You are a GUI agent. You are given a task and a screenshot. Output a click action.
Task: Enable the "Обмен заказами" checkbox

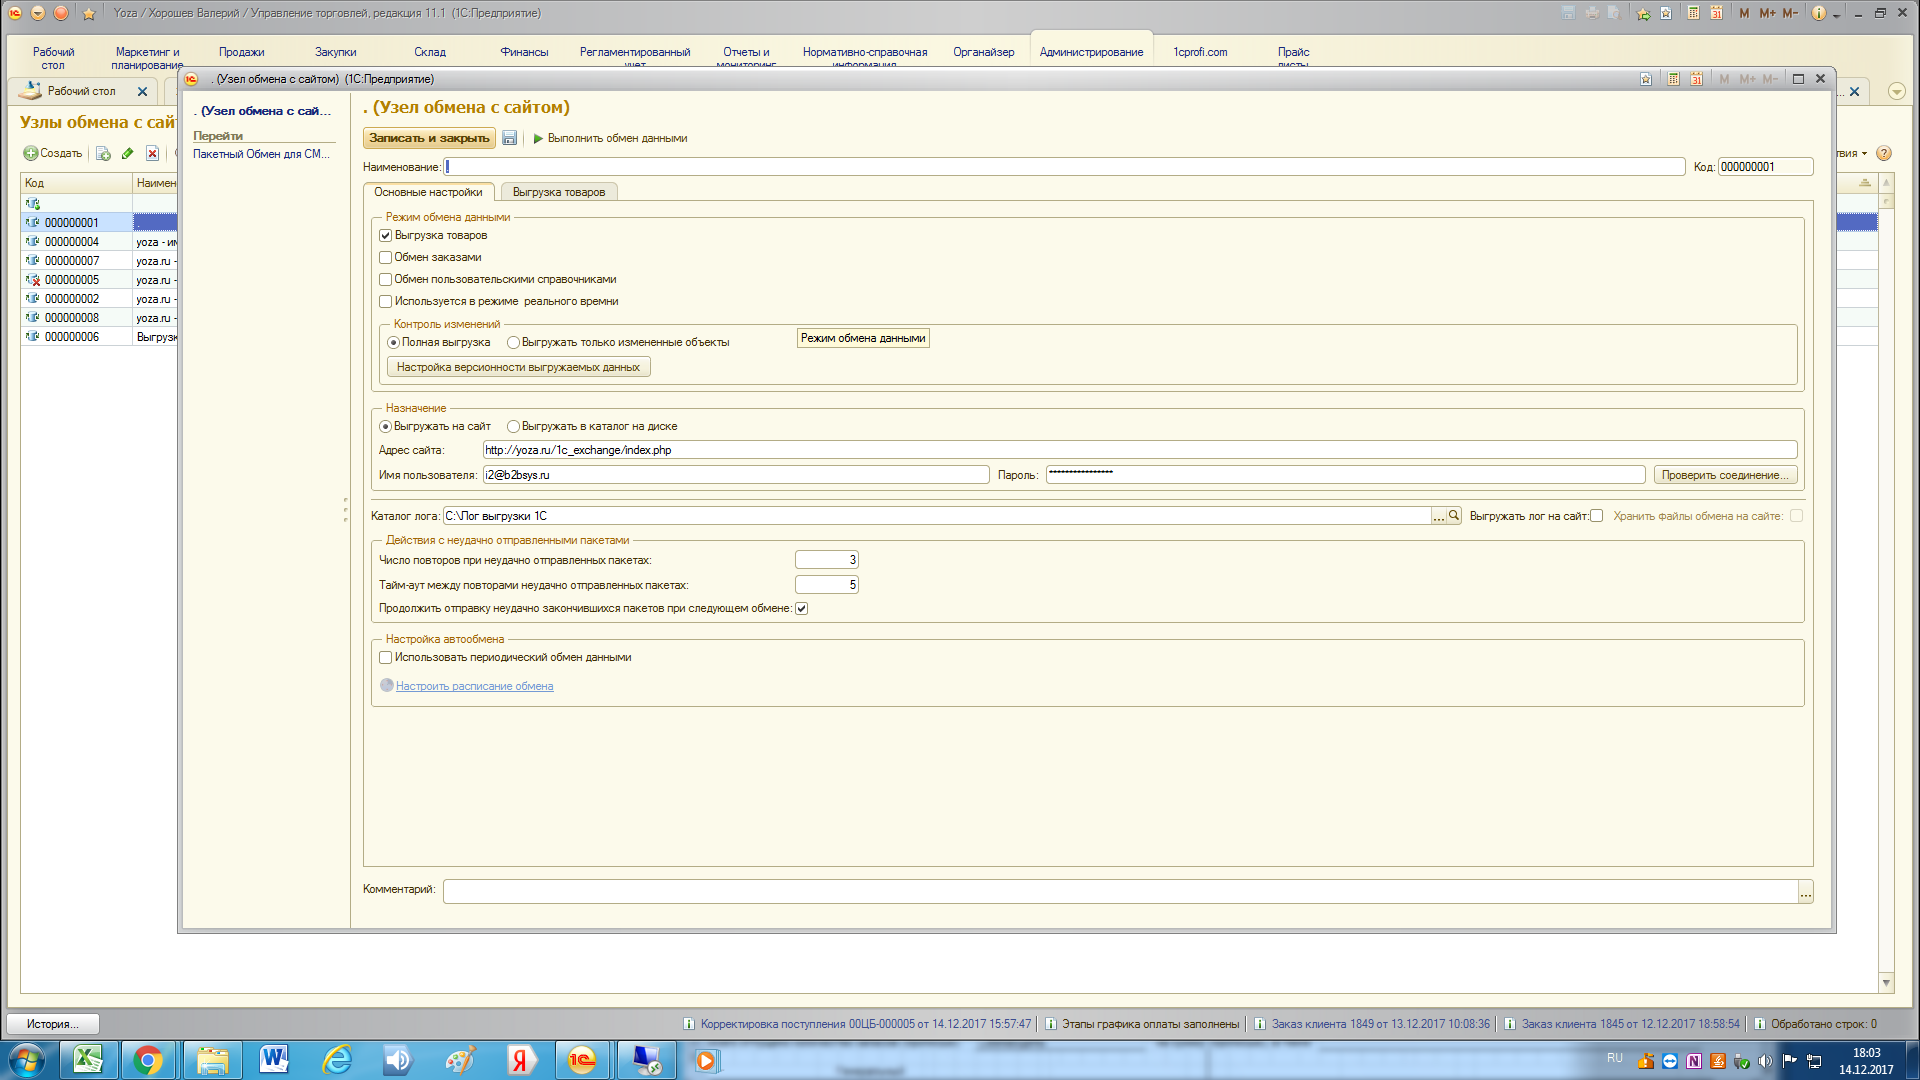[x=385, y=258]
